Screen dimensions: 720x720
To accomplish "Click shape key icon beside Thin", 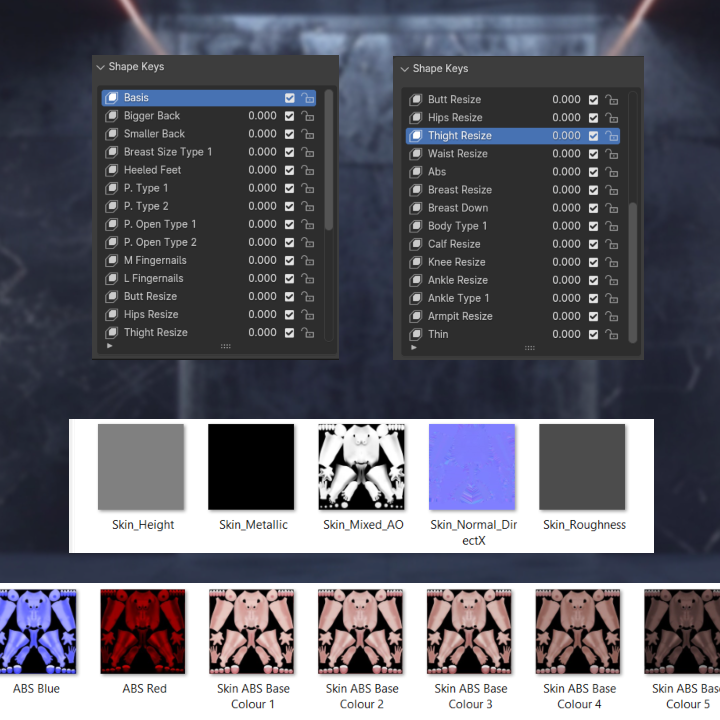I will pyautogui.click(x=416, y=334).
